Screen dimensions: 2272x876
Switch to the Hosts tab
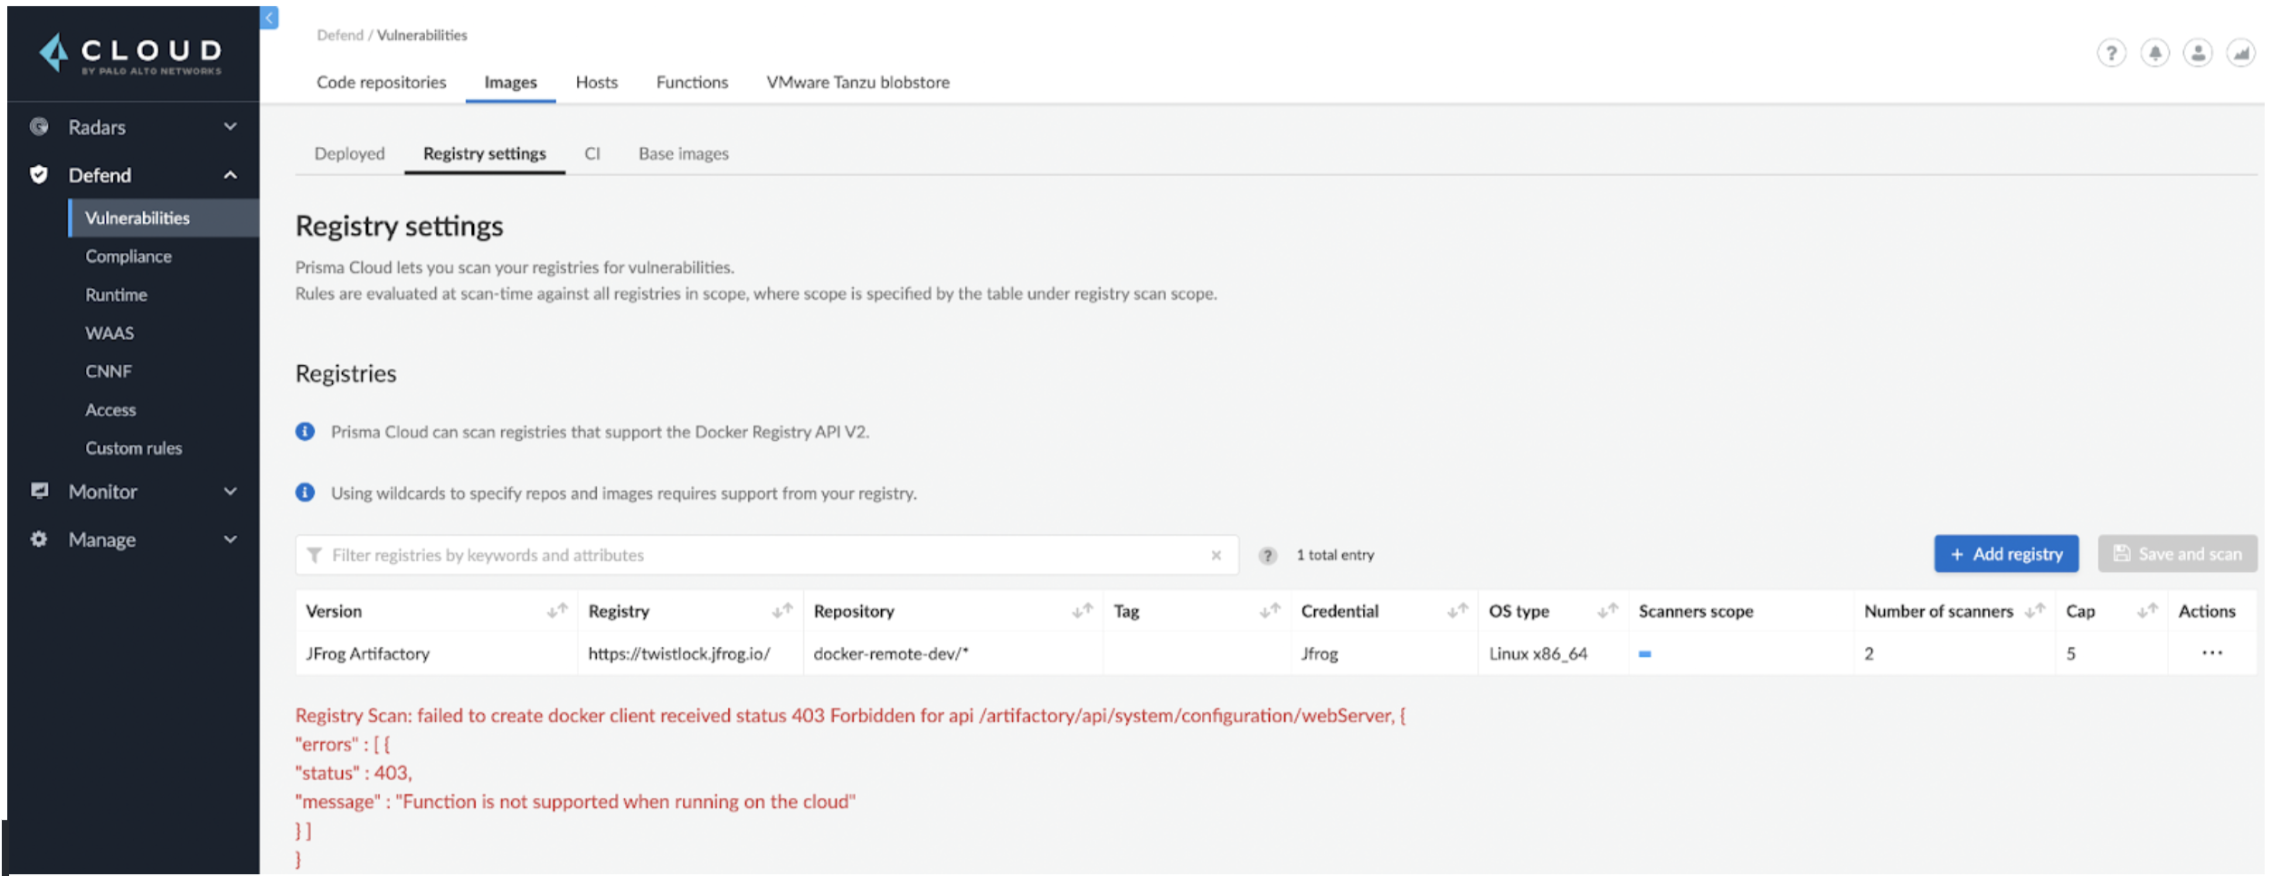click(596, 82)
